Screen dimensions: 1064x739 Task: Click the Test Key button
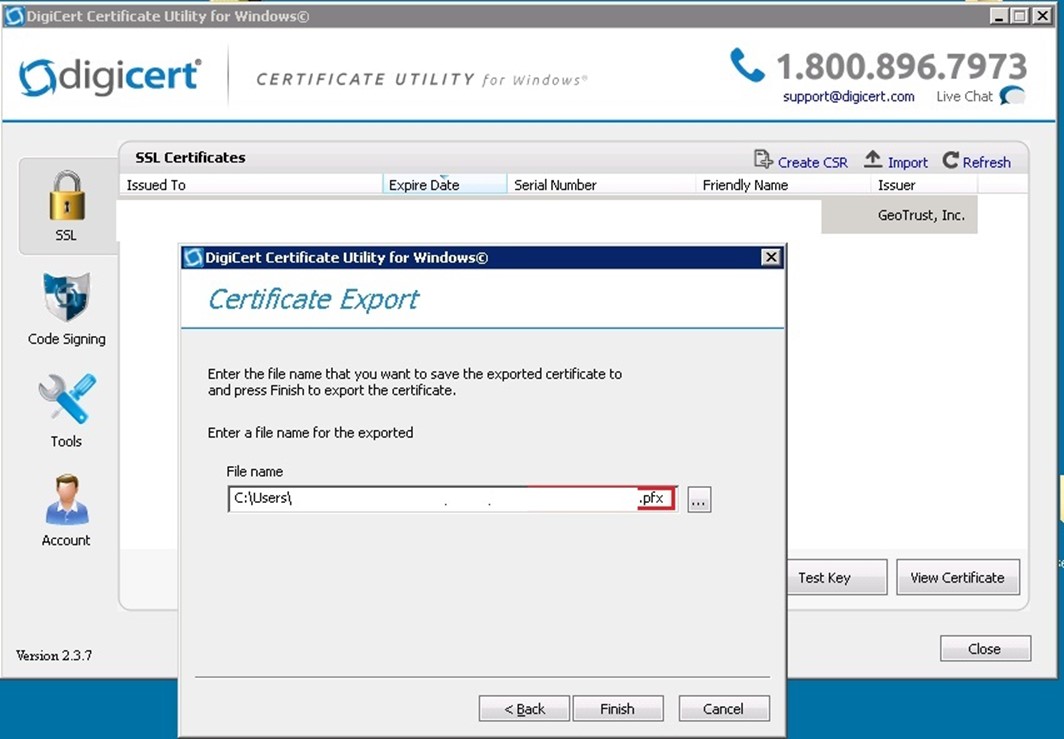tap(837, 577)
